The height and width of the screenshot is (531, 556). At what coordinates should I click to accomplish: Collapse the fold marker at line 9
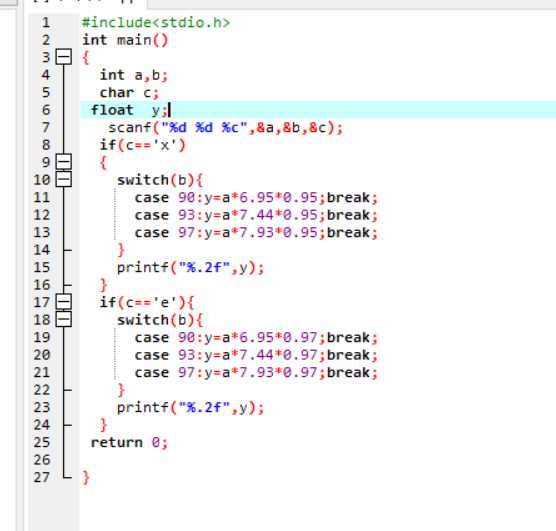click(64, 162)
